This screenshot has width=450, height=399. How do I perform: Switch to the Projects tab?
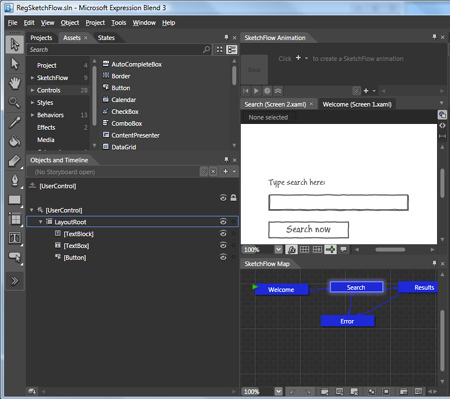coord(41,38)
